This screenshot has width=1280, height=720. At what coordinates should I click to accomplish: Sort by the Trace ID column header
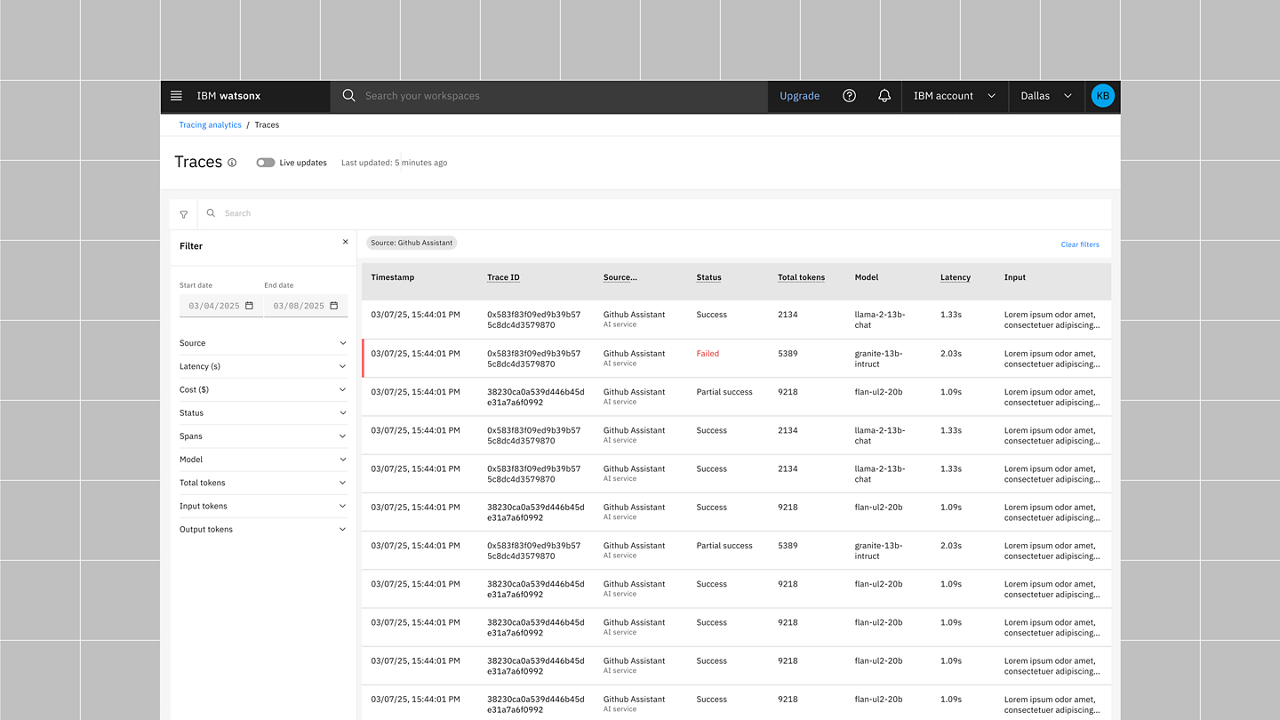click(x=503, y=278)
